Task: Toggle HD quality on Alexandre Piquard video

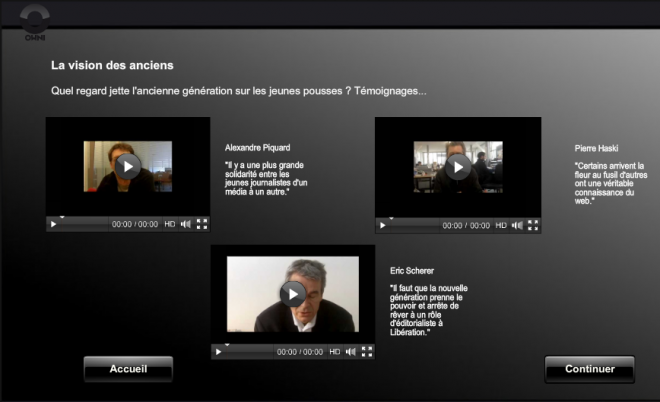Action: click(x=169, y=225)
